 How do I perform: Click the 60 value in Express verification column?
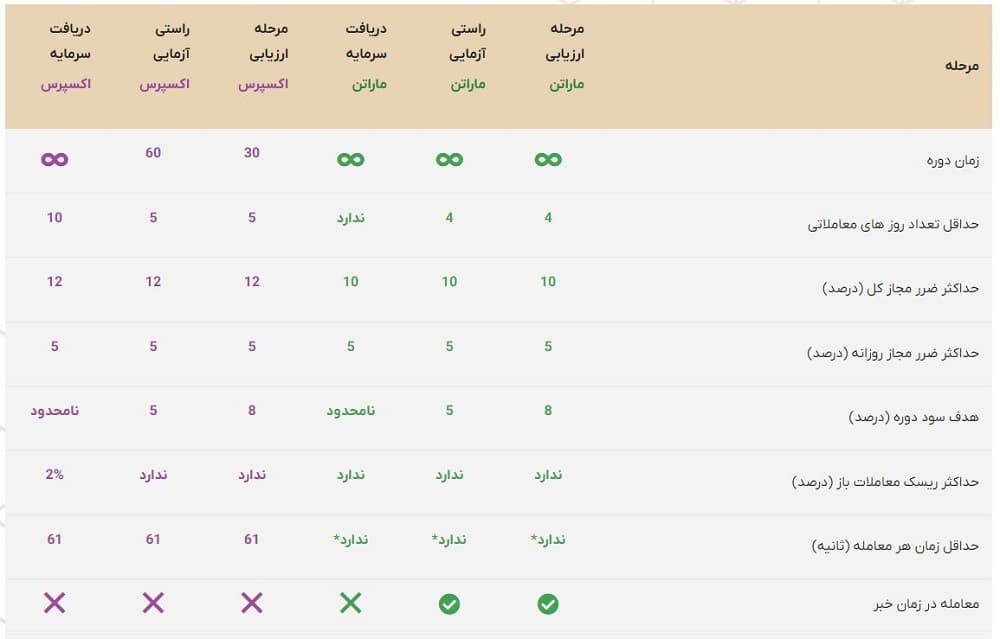pyautogui.click(x=153, y=153)
